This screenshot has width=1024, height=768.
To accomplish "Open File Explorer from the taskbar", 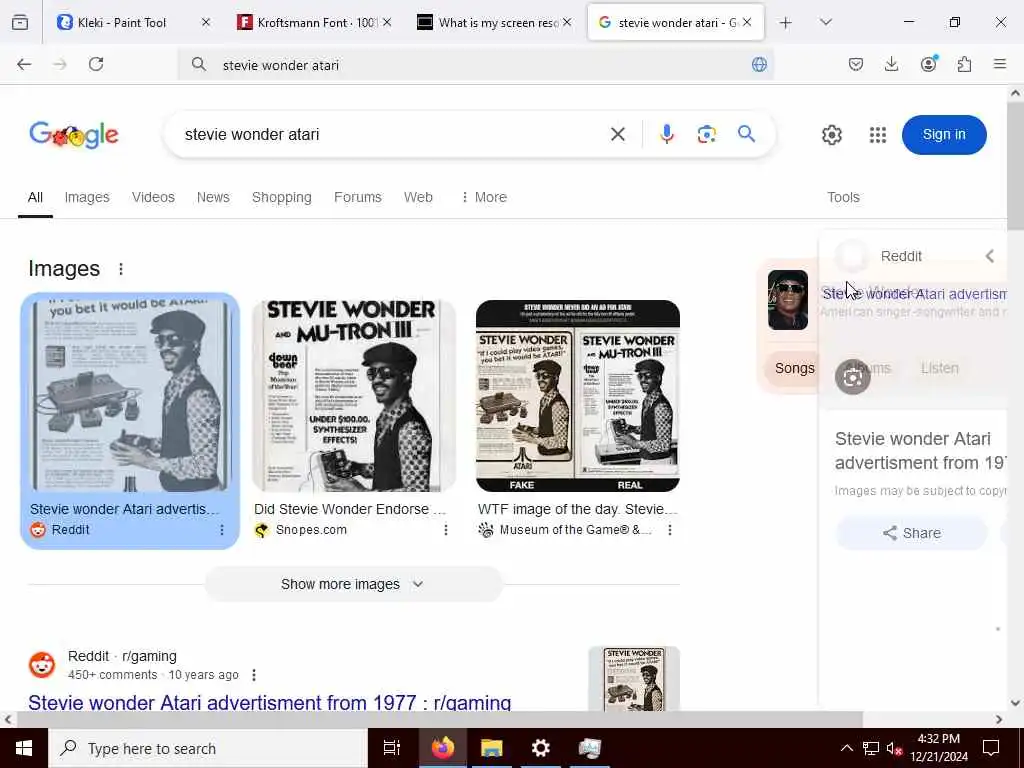I will tap(492, 748).
